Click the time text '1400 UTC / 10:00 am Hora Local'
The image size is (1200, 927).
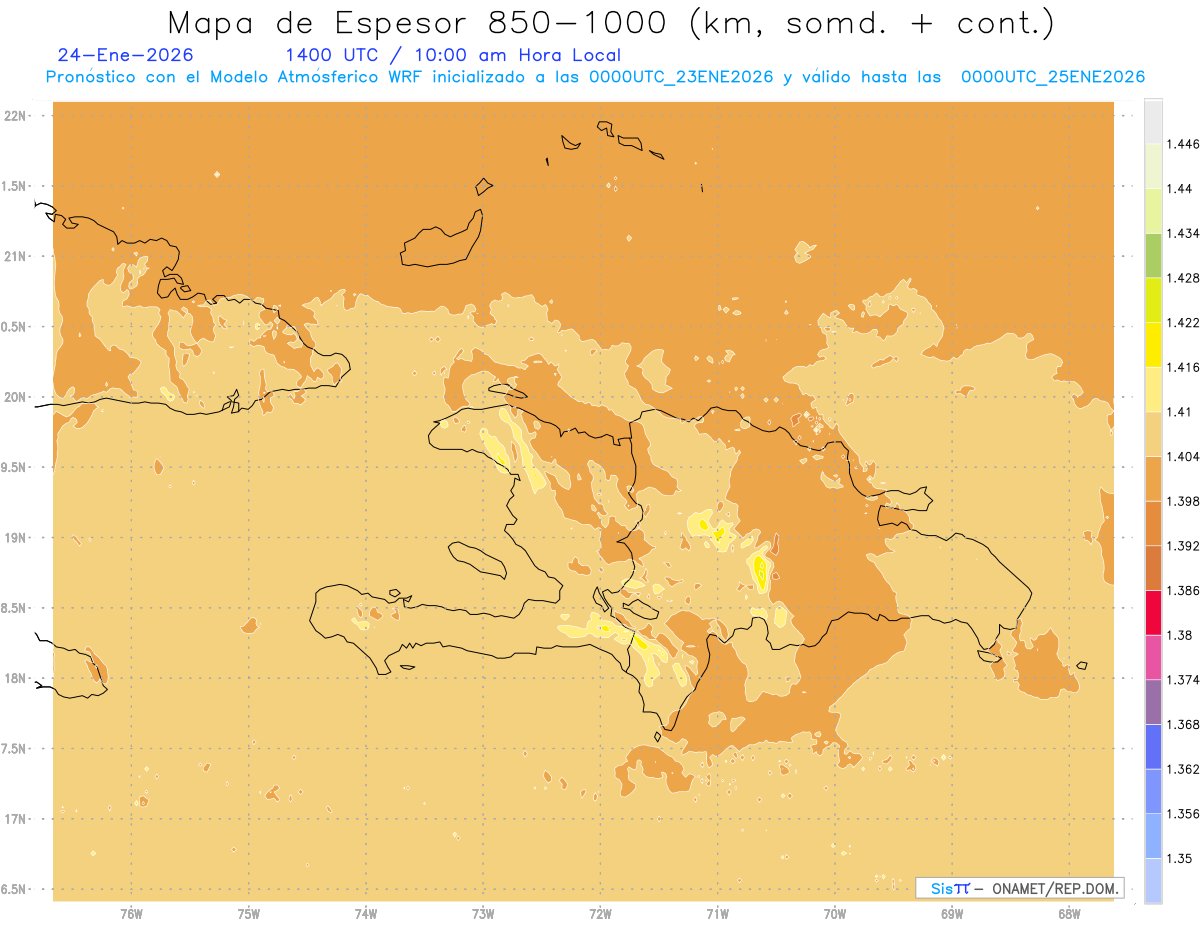pos(453,56)
